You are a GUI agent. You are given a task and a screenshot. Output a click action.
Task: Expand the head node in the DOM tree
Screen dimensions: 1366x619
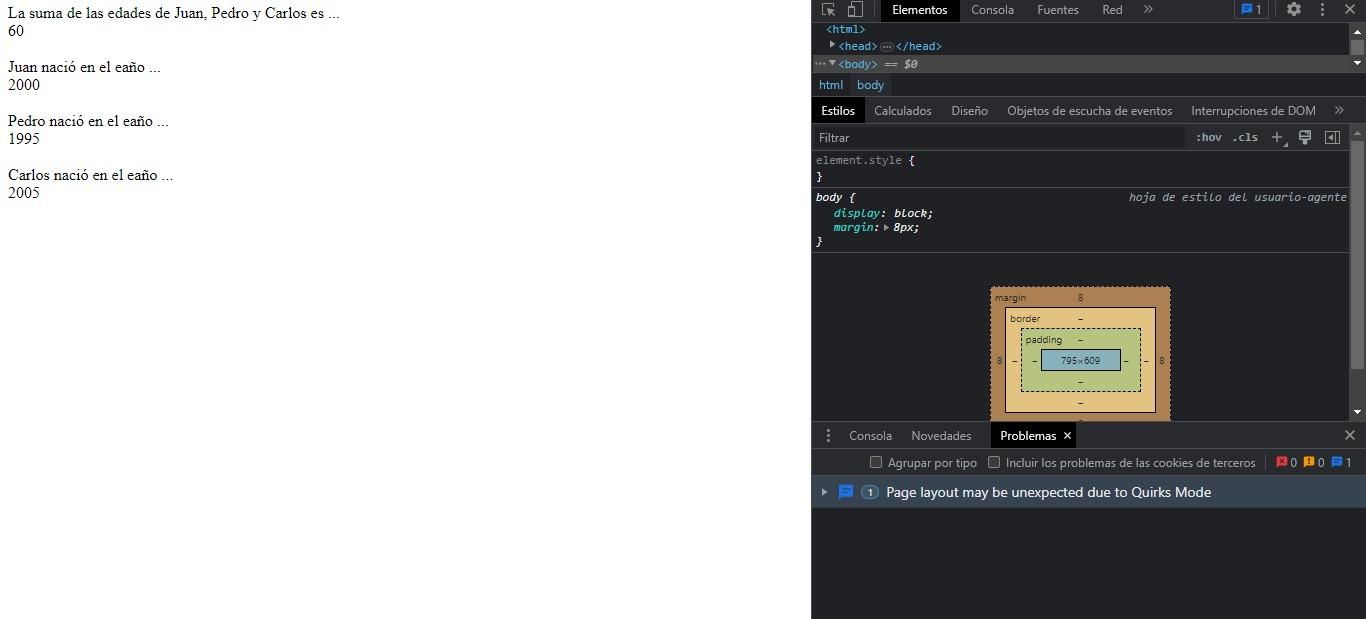(832, 45)
